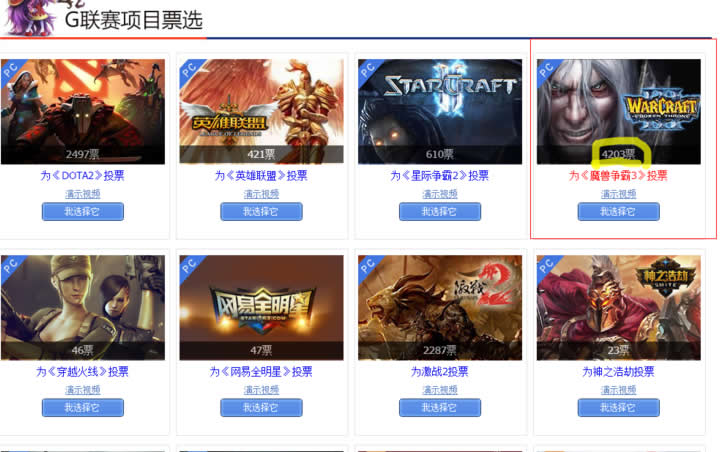Open 演示视频 link under DOTA2
The width and height of the screenshot is (720, 452).
tap(83, 194)
